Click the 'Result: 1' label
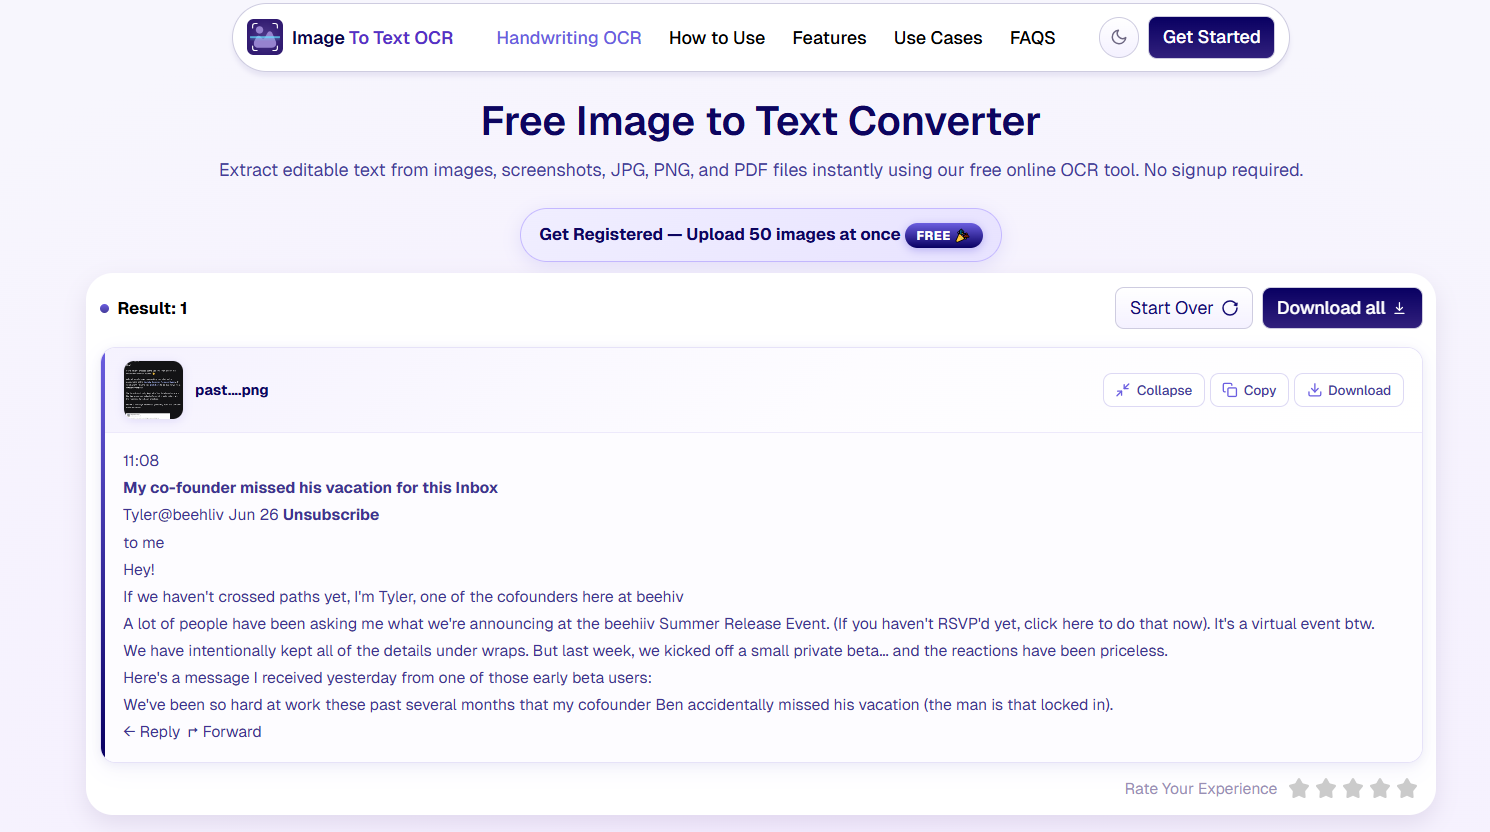 [152, 308]
